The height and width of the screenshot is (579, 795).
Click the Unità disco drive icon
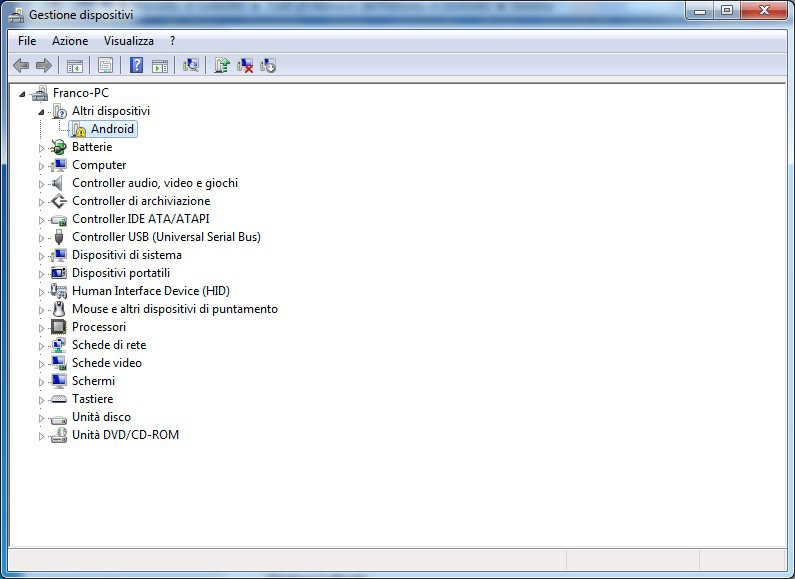[x=59, y=419]
